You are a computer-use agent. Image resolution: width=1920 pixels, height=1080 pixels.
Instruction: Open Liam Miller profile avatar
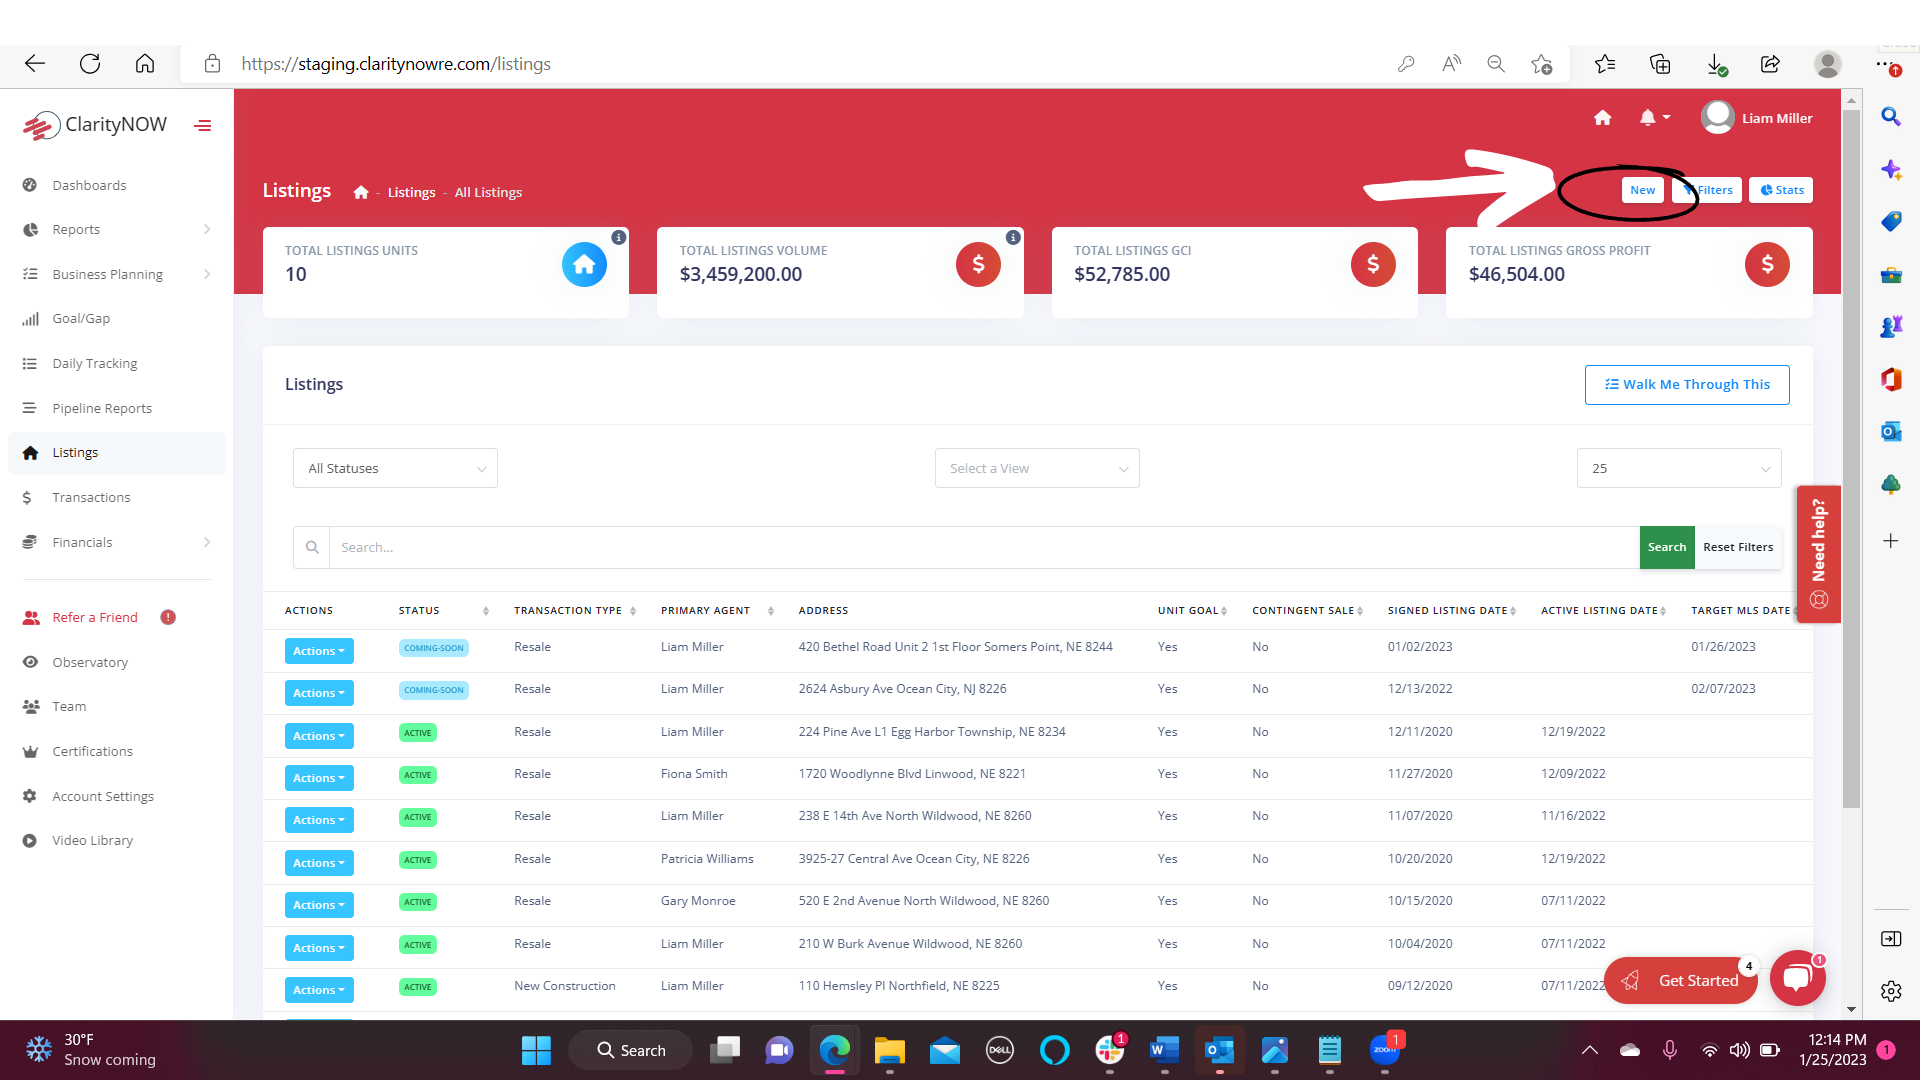(x=1717, y=118)
